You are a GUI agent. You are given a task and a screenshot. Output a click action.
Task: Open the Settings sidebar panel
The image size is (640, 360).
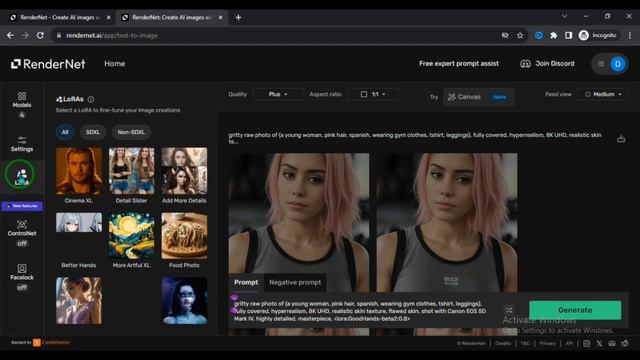pos(22,144)
